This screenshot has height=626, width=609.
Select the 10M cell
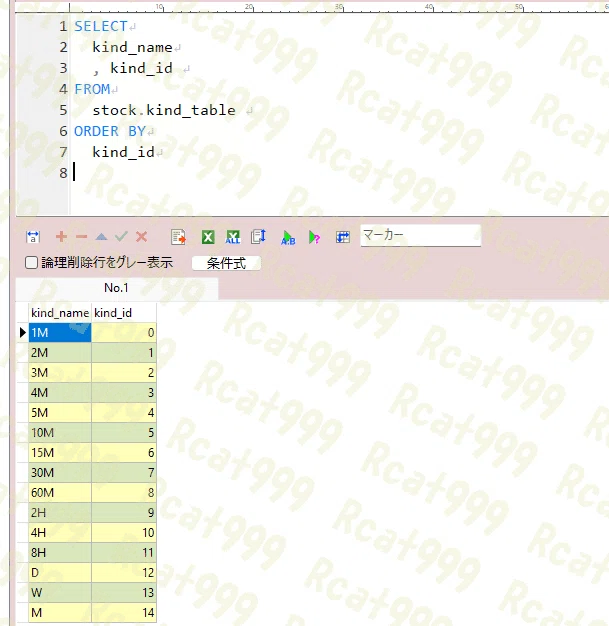60,432
